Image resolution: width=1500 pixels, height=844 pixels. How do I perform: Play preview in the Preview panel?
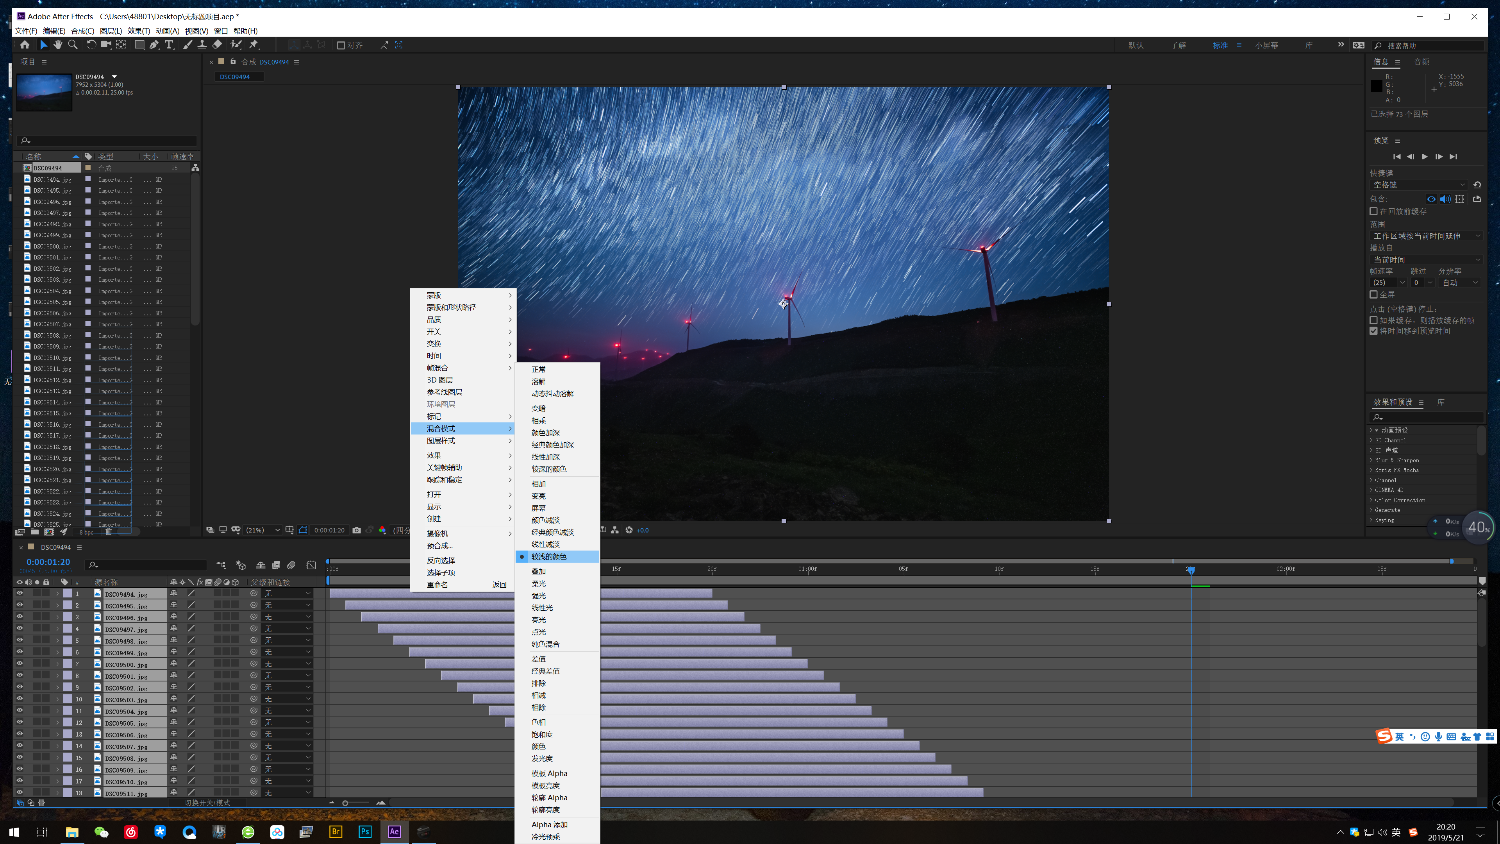1425,156
